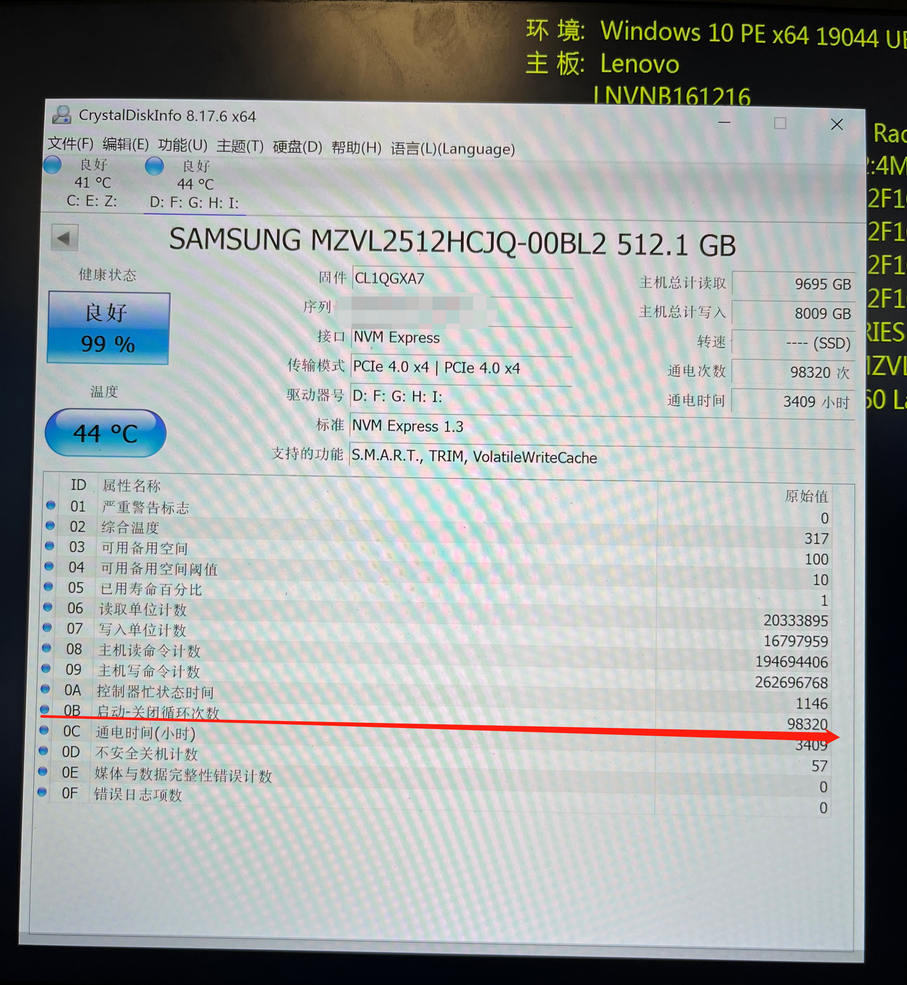Click the power-on count value 98320 次
The image size is (907, 985).
(x=793, y=372)
